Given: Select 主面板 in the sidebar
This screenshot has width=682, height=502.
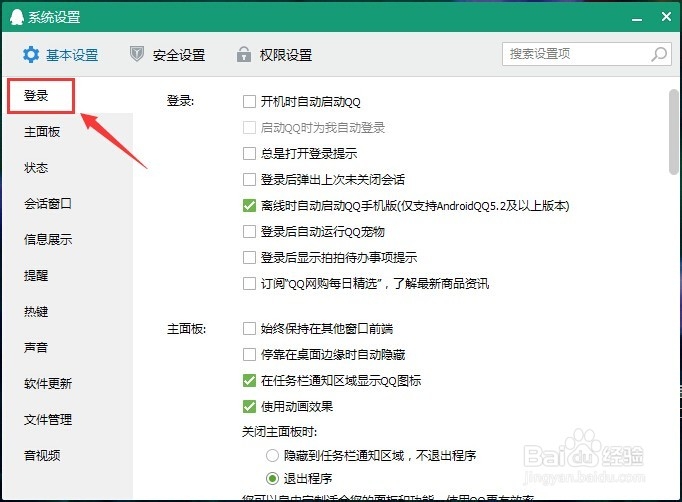Looking at the screenshot, I should 42,132.
